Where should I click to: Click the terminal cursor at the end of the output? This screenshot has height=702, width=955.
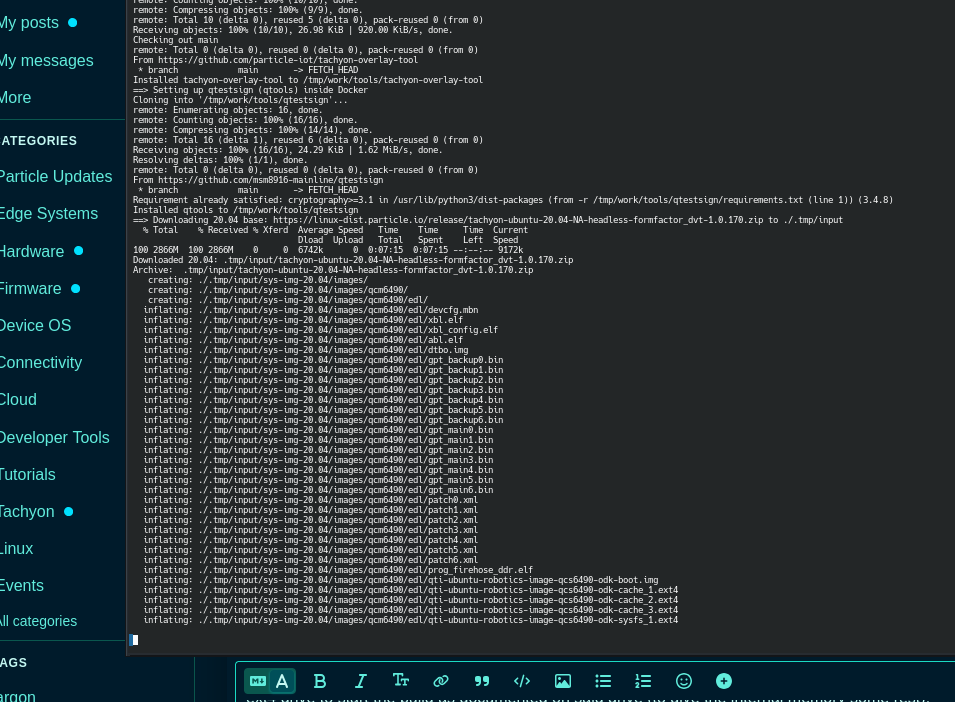[x=134, y=640]
